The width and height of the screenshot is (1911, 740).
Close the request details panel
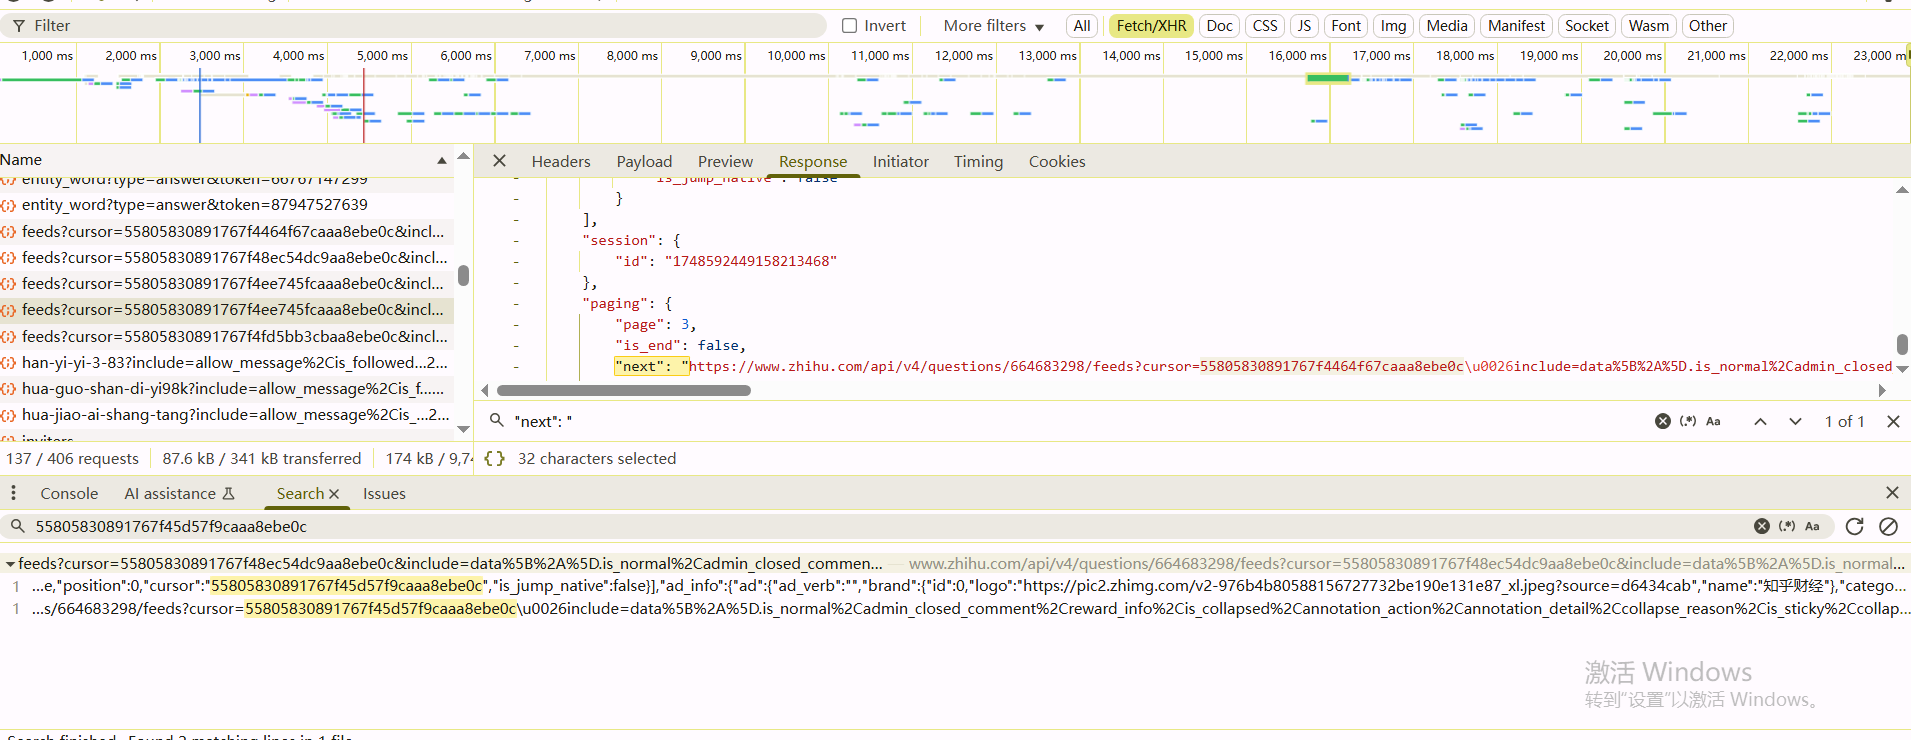pyautogui.click(x=499, y=161)
